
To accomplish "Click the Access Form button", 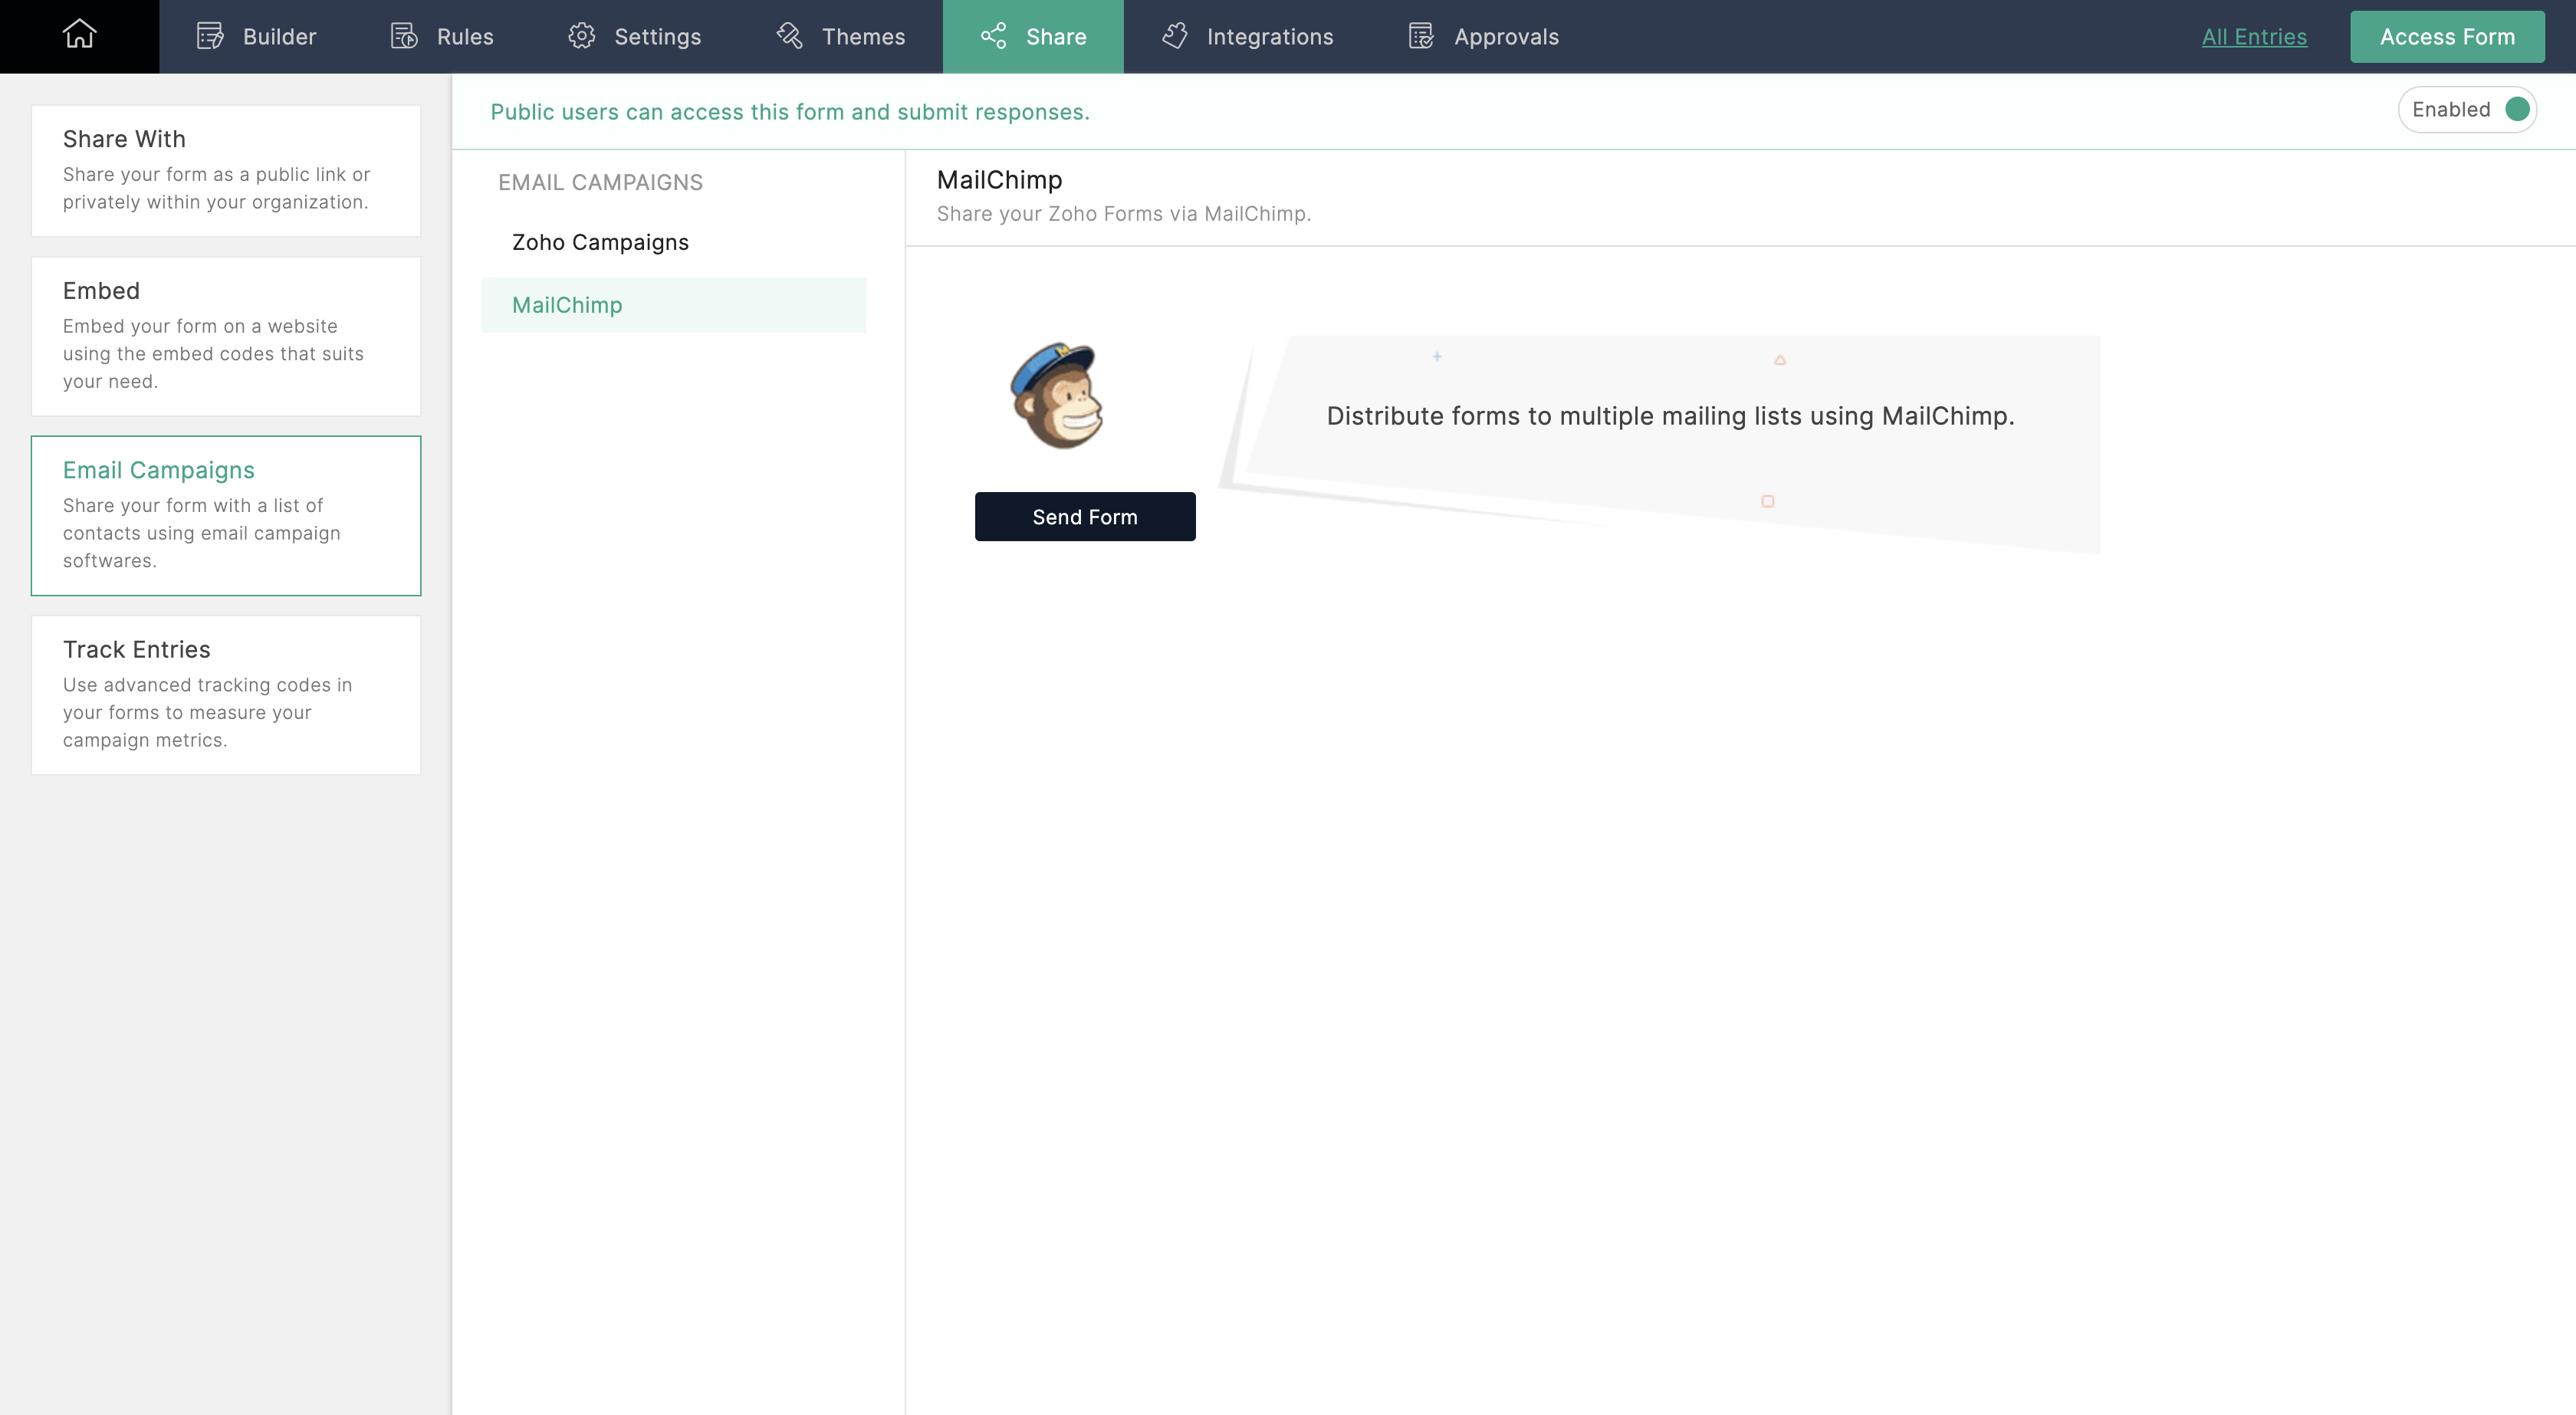I will (2447, 37).
